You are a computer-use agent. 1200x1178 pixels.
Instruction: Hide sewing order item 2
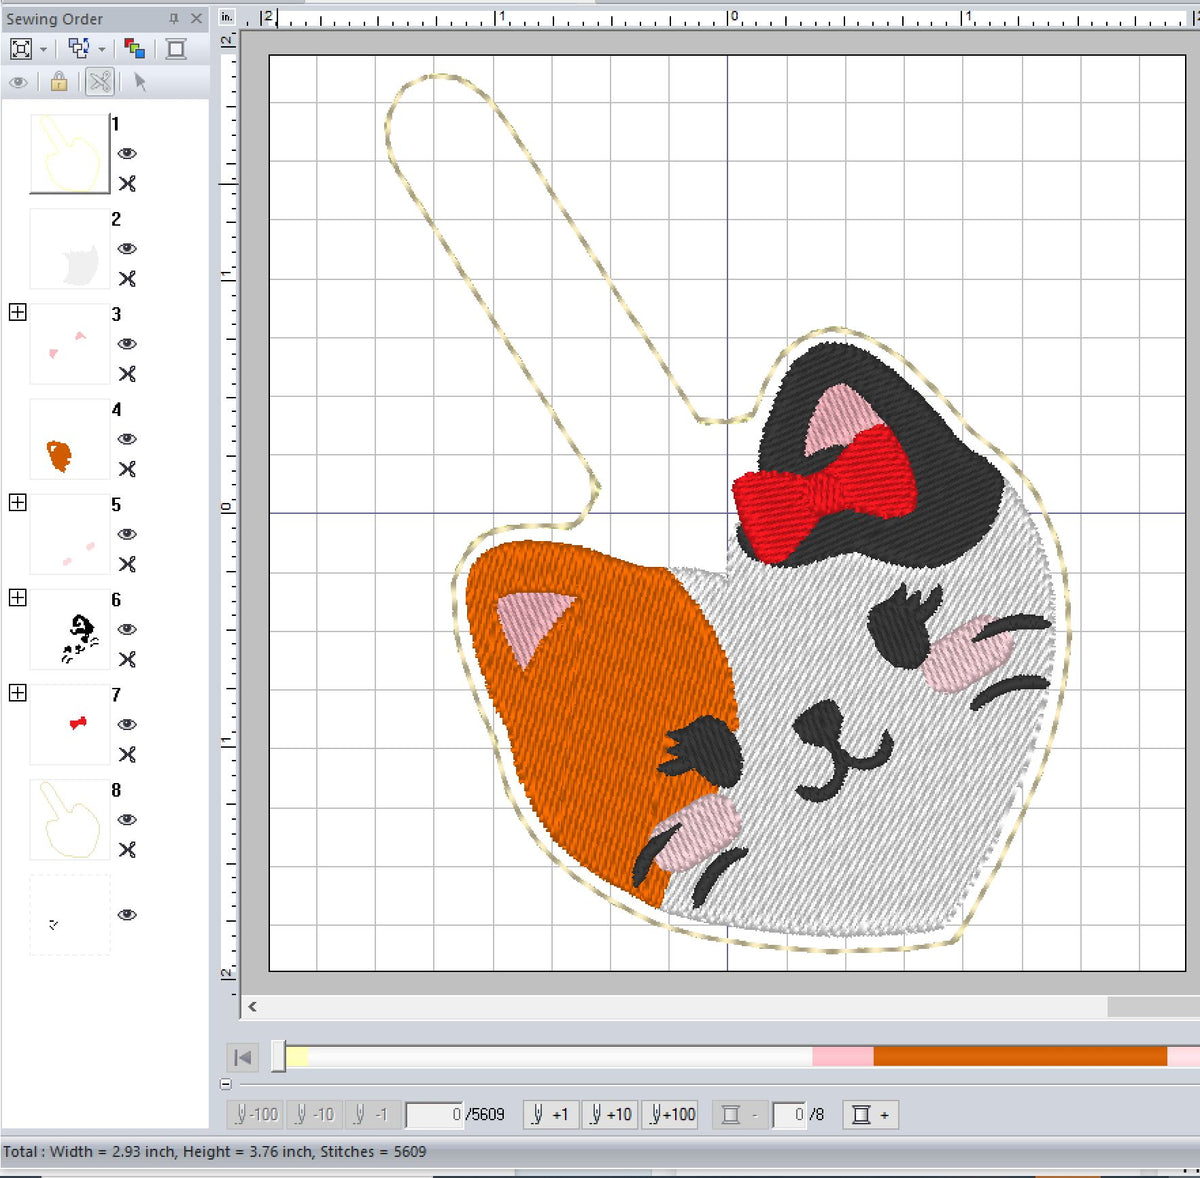[127, 248]
